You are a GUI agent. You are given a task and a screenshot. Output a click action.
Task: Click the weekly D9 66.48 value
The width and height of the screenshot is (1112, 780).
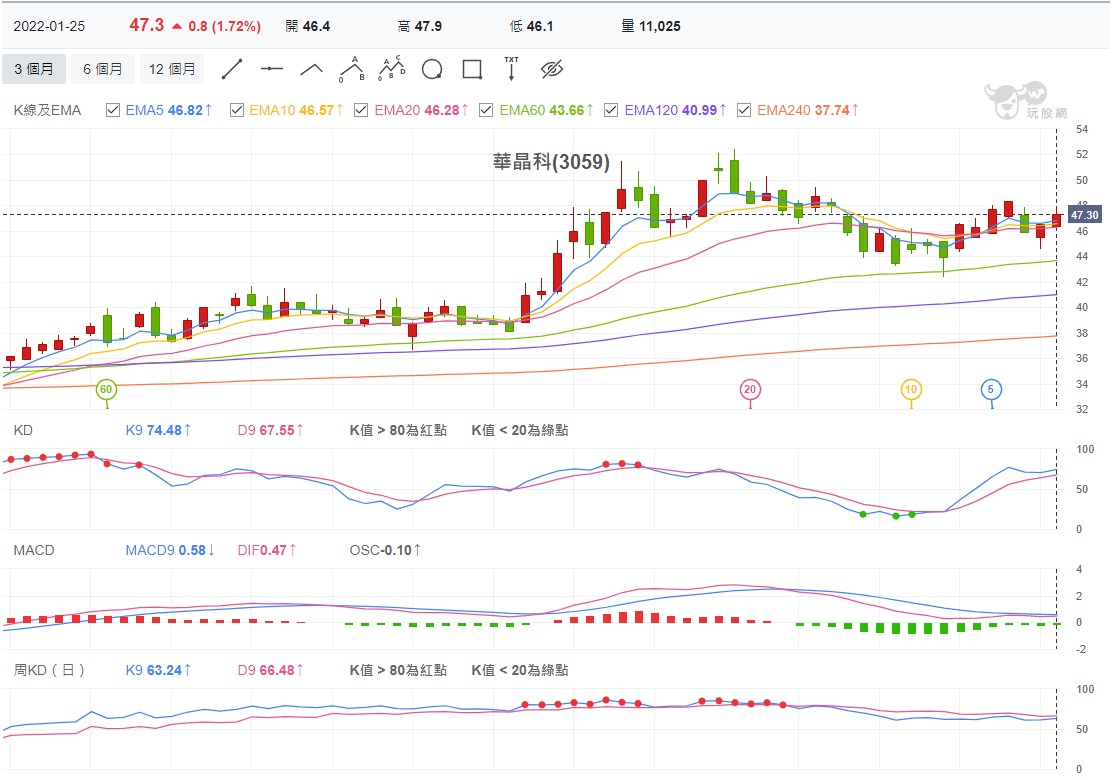[270, 670]
